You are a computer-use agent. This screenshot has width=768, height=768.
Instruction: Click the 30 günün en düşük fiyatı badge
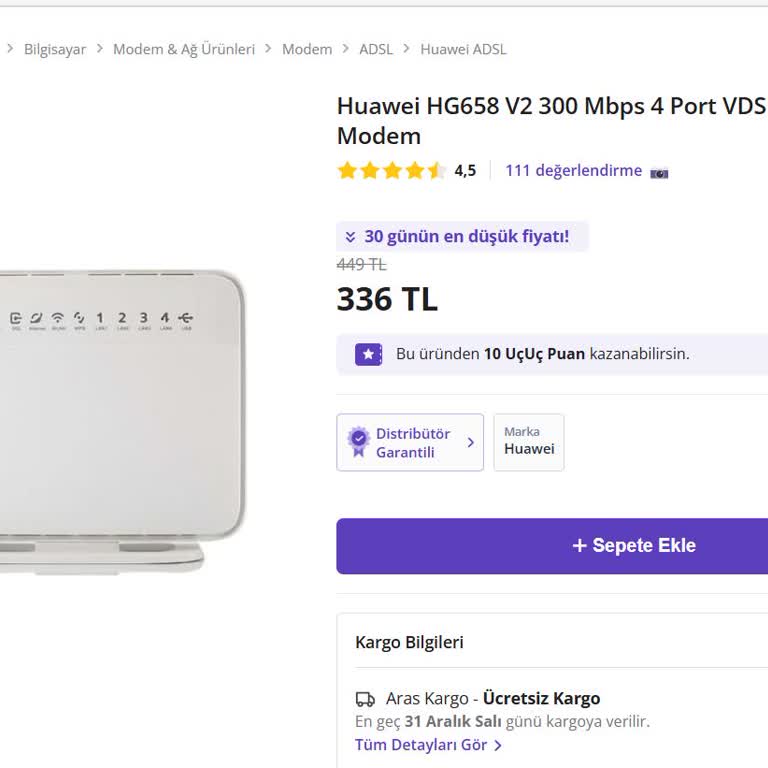click(x=462, y=237)
